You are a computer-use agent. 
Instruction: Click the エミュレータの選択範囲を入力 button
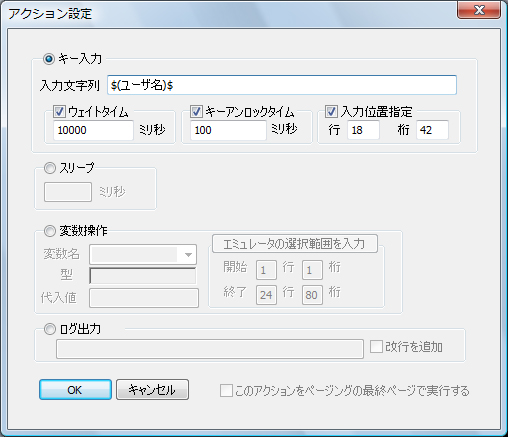click(x=295, y=244)
